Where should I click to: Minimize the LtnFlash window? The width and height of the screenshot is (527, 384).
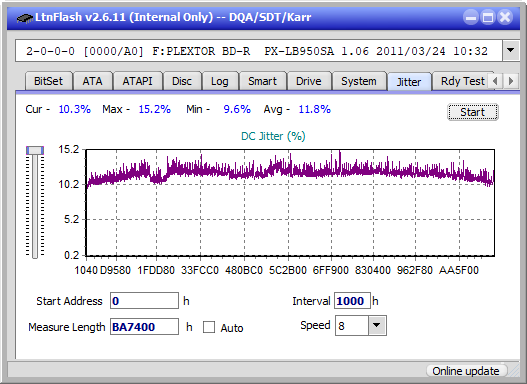coord(471,17)
